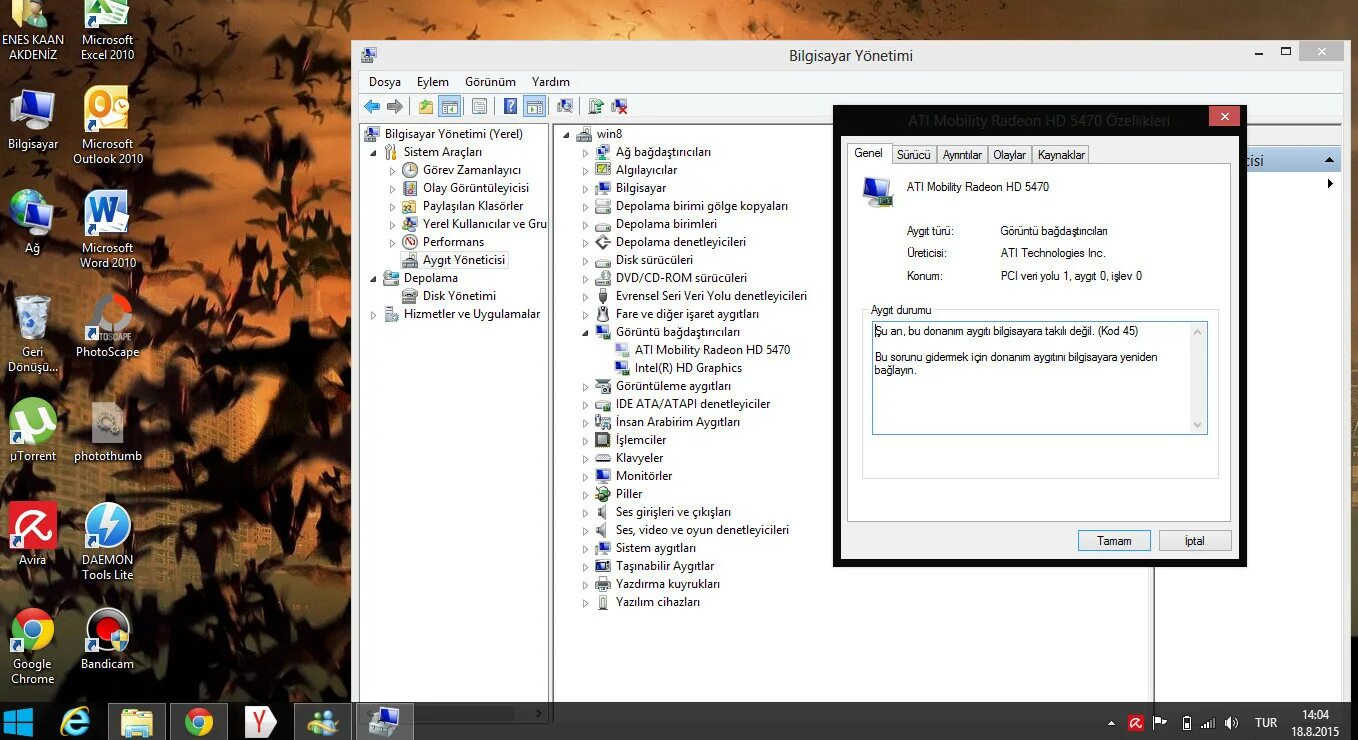Expand Ağ bağdaştırıcıları node
1358x740 pixels.
point(586,153)
